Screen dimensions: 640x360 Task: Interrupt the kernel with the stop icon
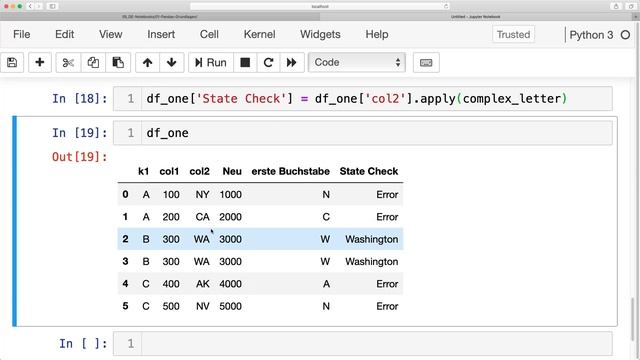[x=245, y=62]
